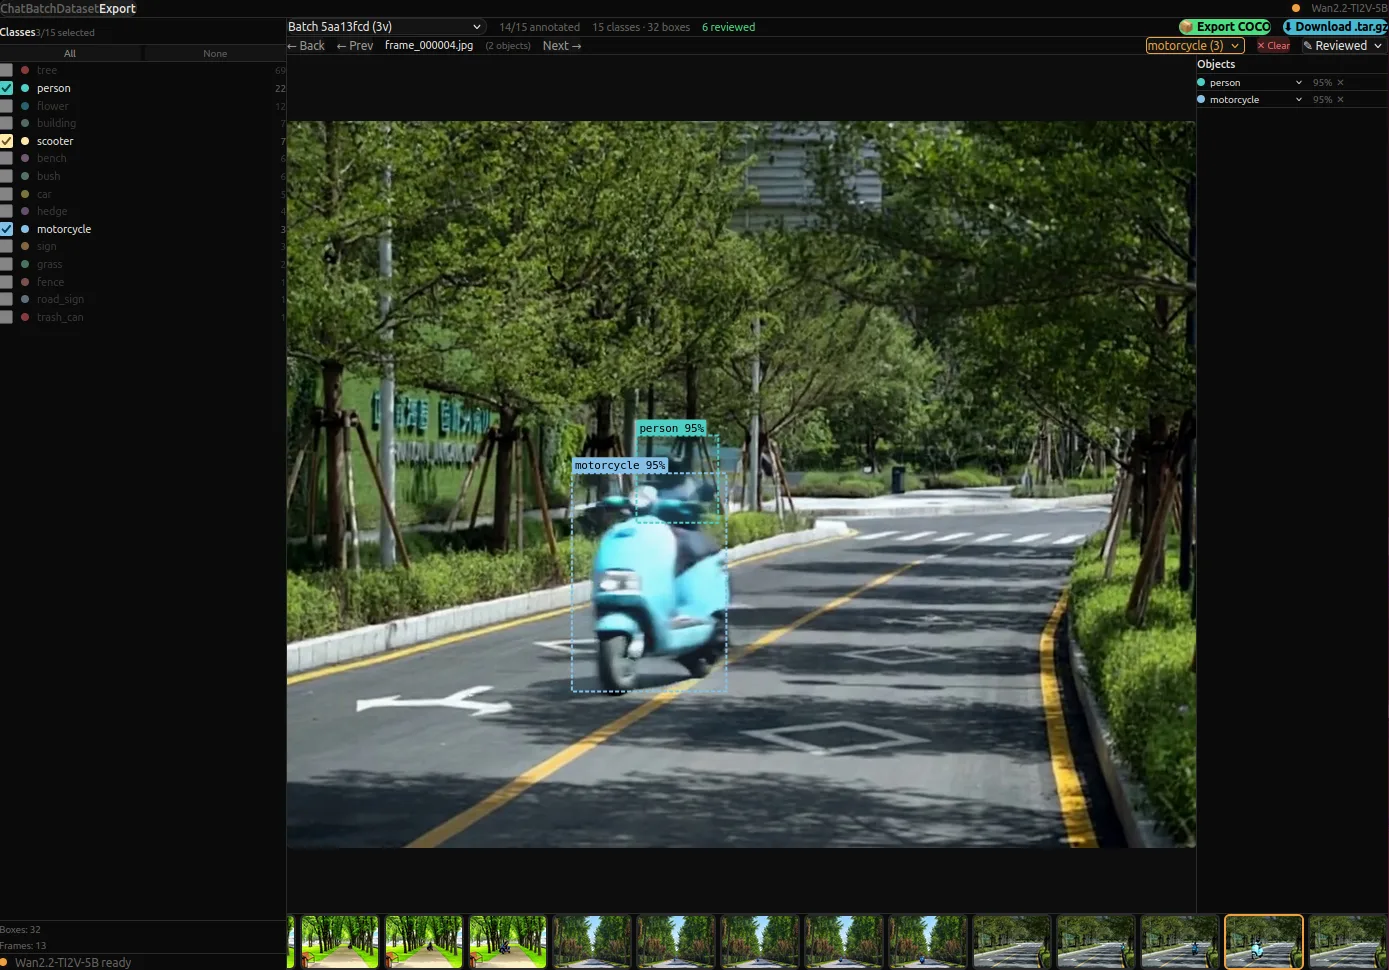Advance to the next frame with Next arrow
The image size is (1389, 970).
(562, 46)
